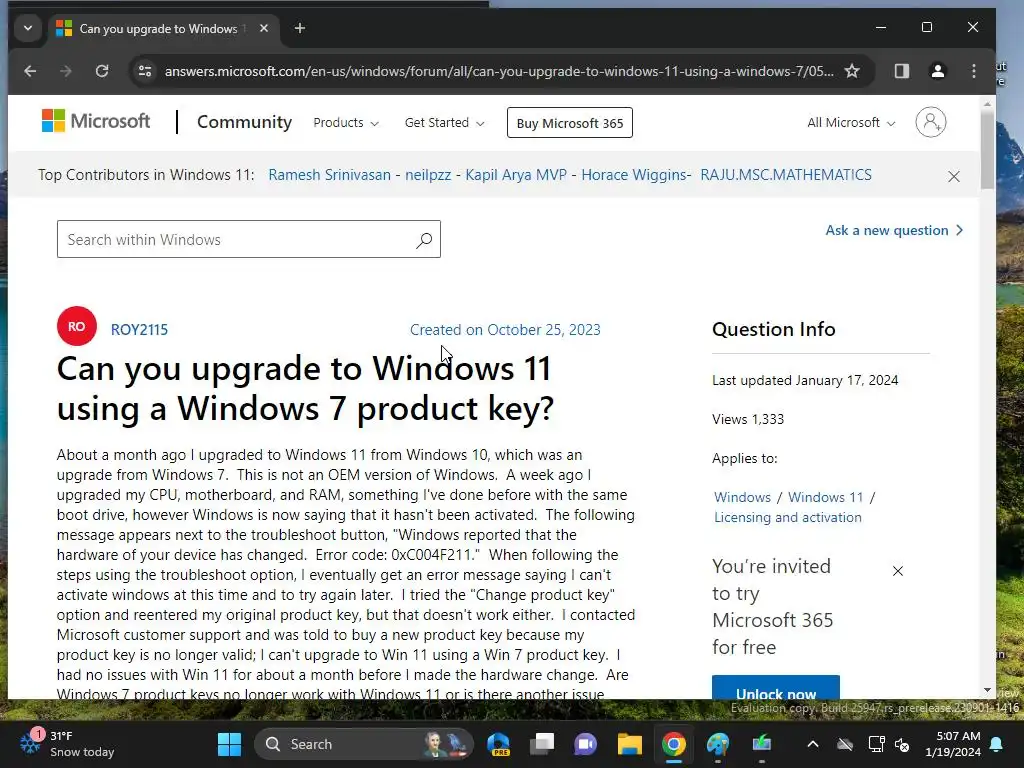Open the Community home link
This screenshot has height=768, width=1024.
click(244, 122)
